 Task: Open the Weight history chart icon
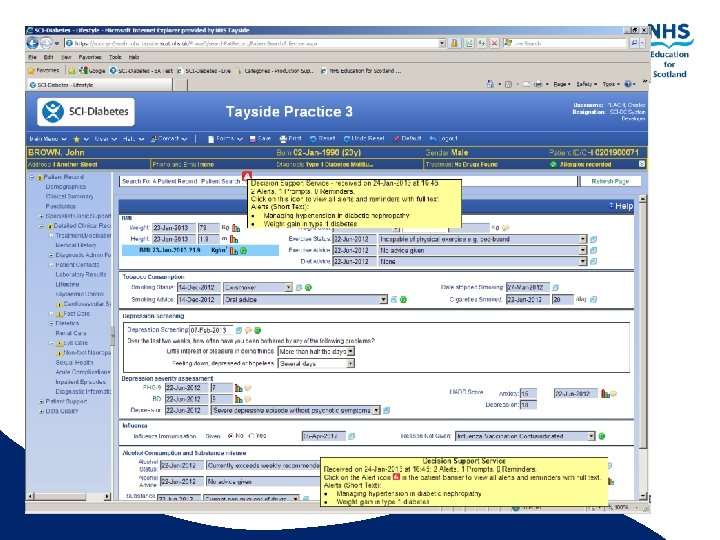coord(236,228)
